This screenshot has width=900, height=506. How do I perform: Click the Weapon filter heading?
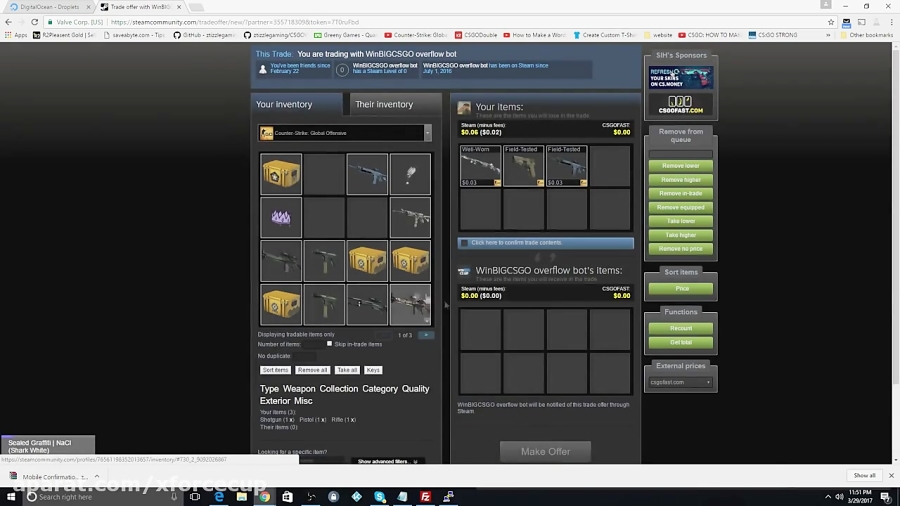coord(299,388)
